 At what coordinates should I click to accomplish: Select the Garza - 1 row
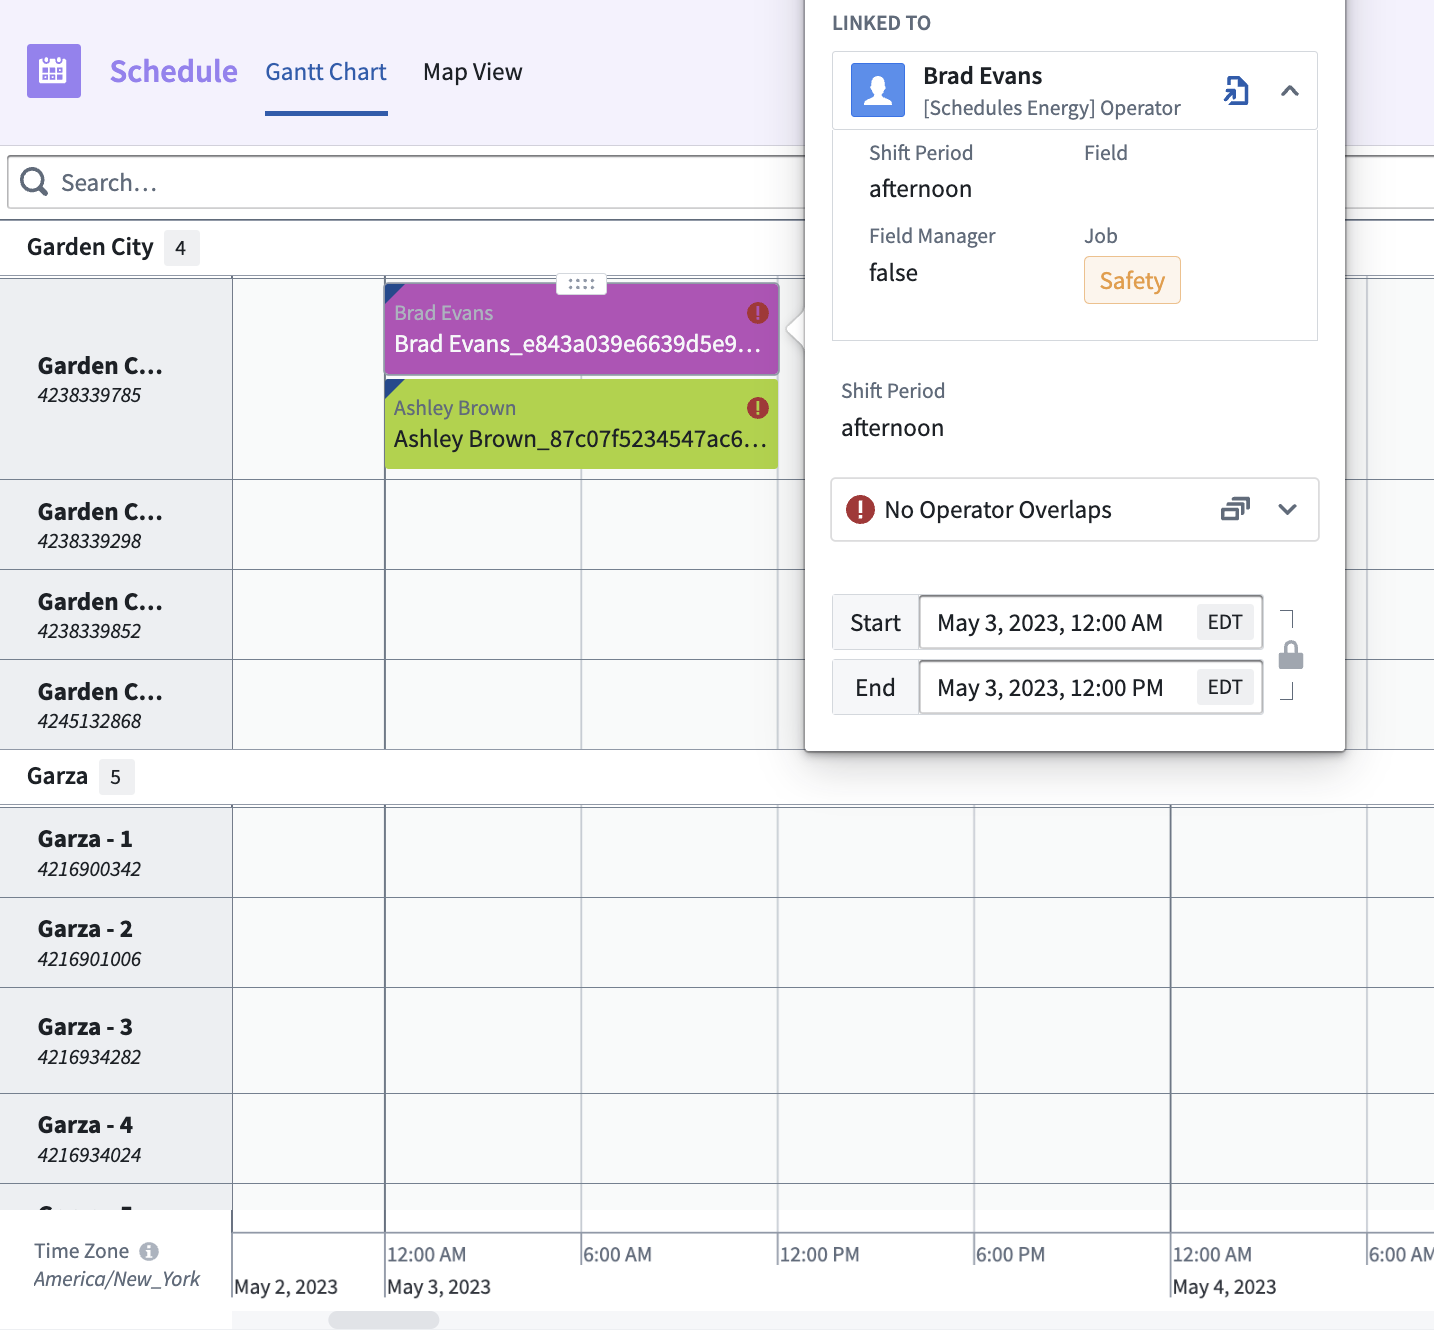(x=116, y=853)
